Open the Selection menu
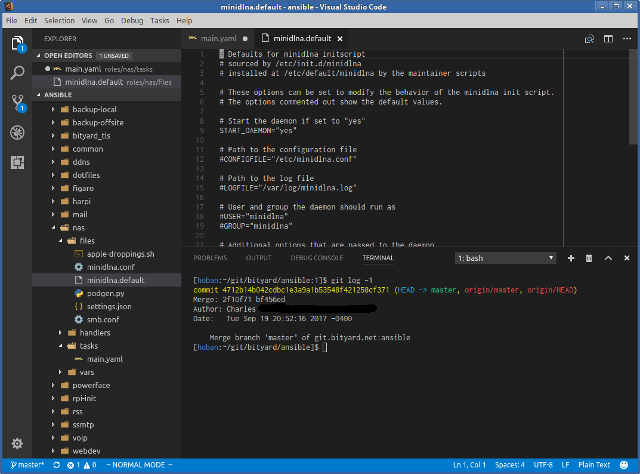This screenshot has width=640, height=474. [58, 20]
